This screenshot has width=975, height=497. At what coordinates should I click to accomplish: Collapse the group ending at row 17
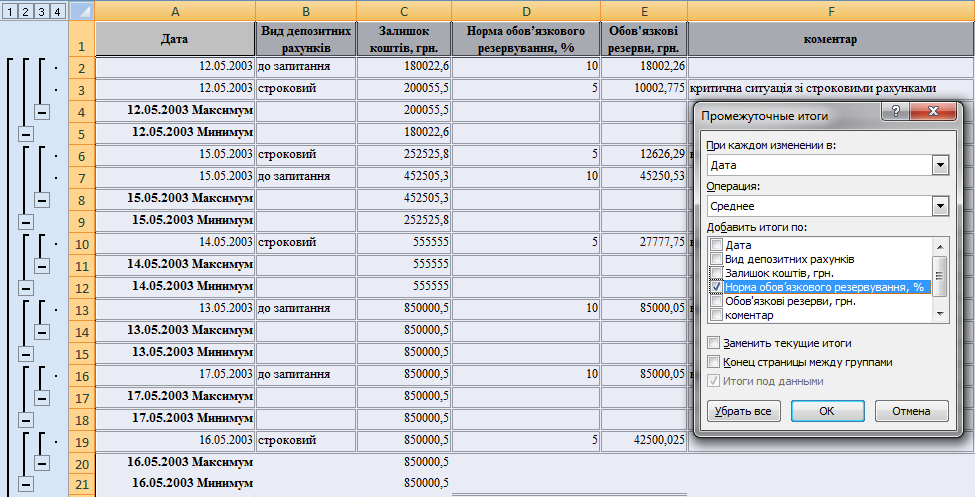pos(42,397)
